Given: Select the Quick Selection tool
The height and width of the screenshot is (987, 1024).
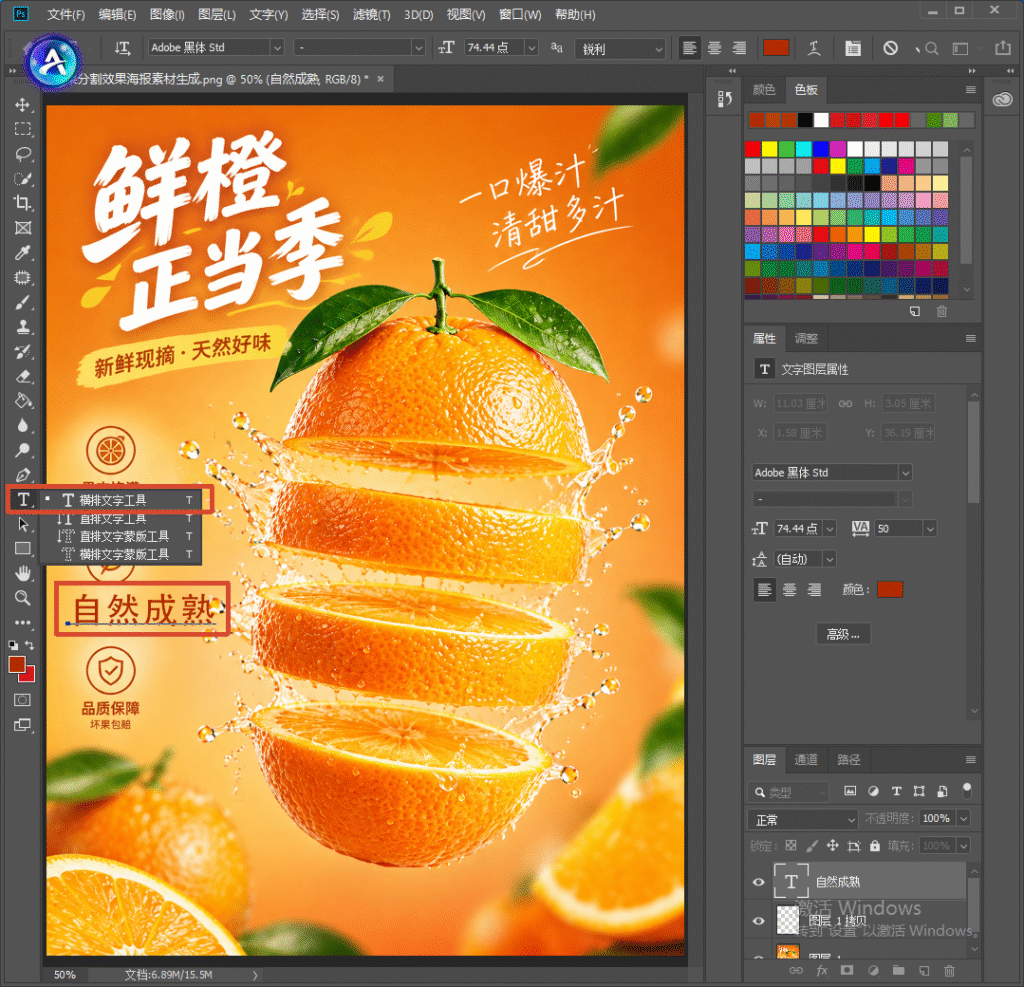Looking at the screenshot, I should (23, 179).
